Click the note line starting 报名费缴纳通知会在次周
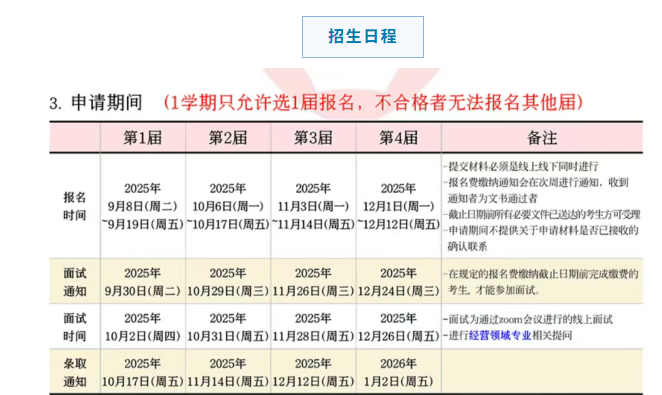 pos(536,182)
